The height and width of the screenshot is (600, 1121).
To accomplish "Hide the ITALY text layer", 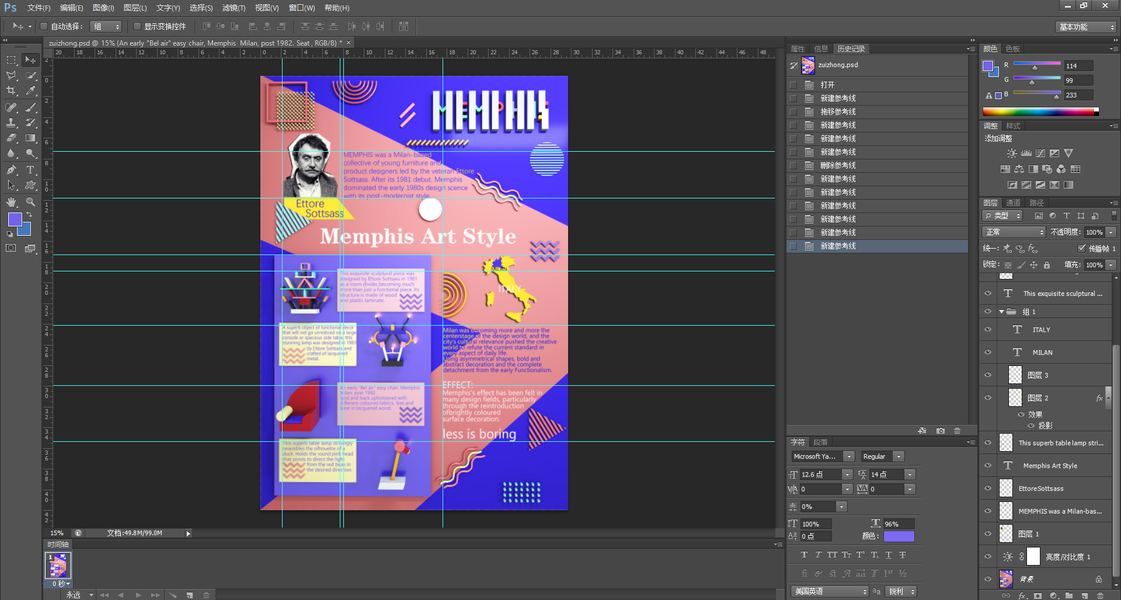I will coord(988,330).
